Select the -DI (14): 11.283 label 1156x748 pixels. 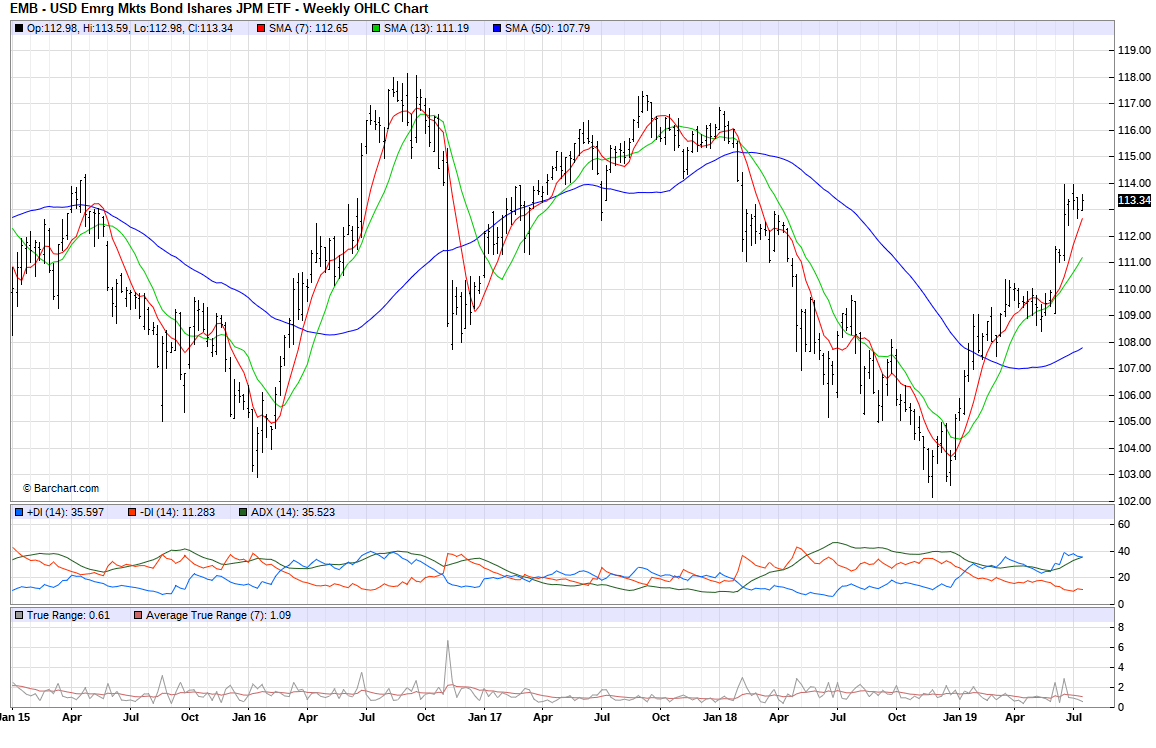[177, 512]
